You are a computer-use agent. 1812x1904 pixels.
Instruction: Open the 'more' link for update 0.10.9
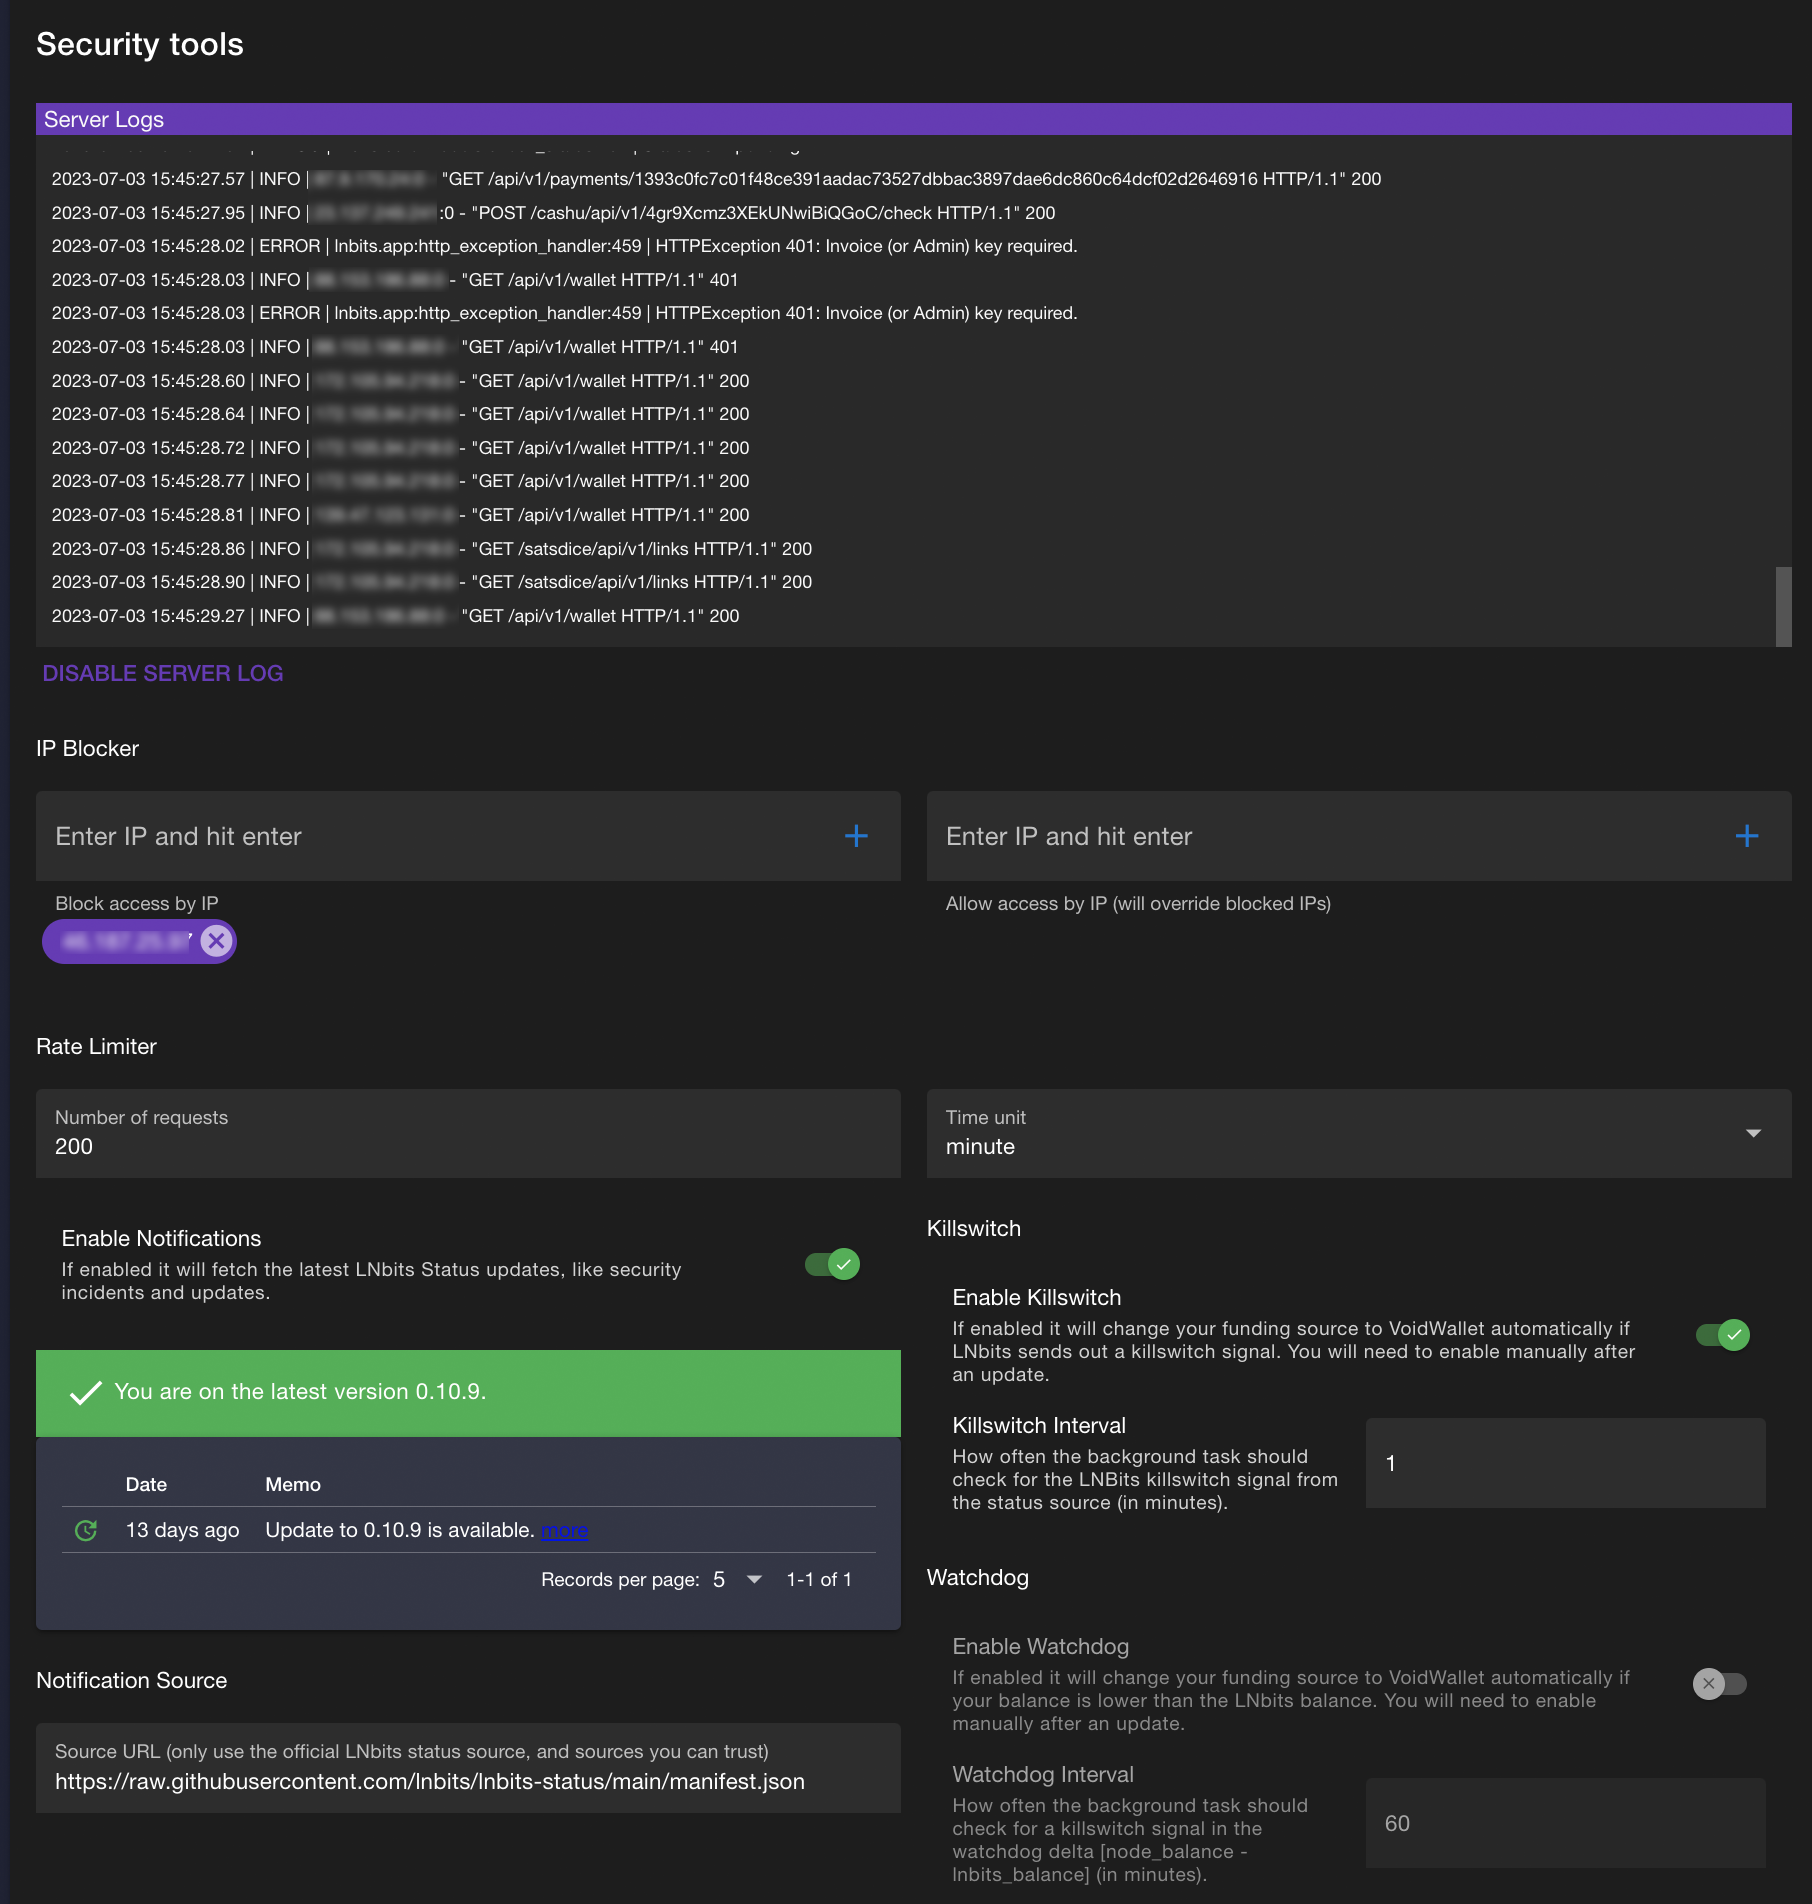tap(564, 1531)
